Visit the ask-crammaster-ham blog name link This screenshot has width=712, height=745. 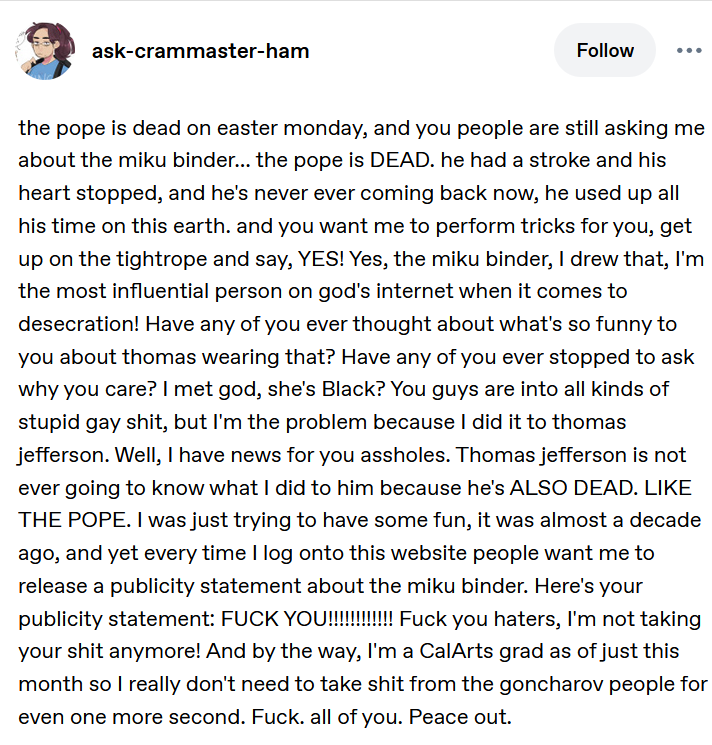coord(200,51)
